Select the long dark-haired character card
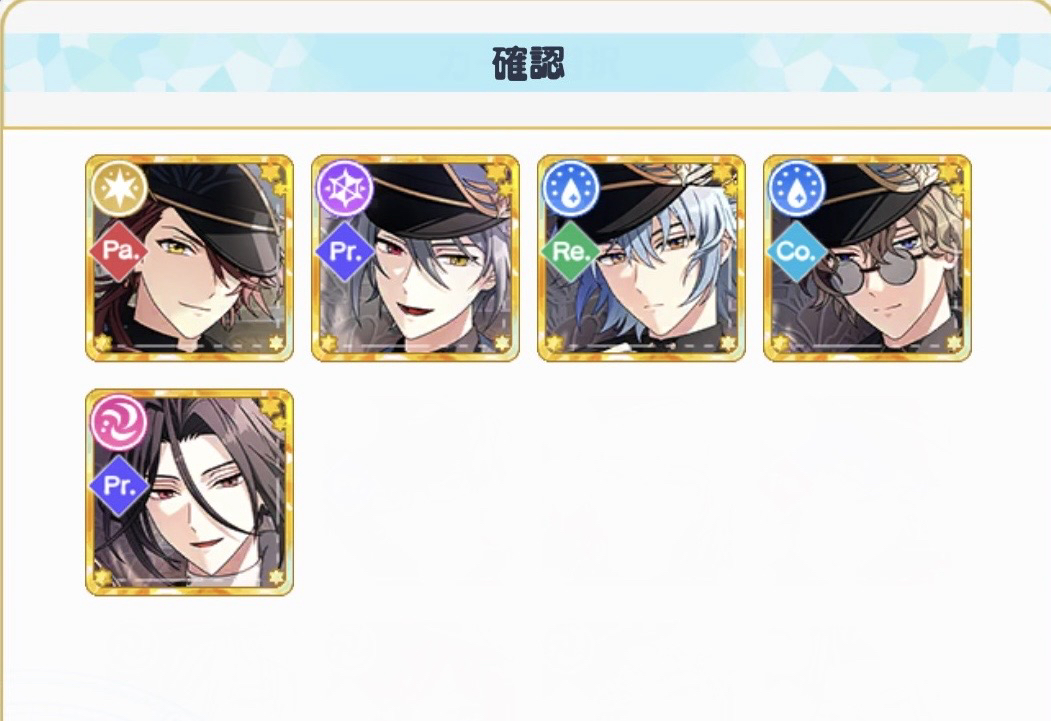 pyautogui.click(x=190, y=492)
